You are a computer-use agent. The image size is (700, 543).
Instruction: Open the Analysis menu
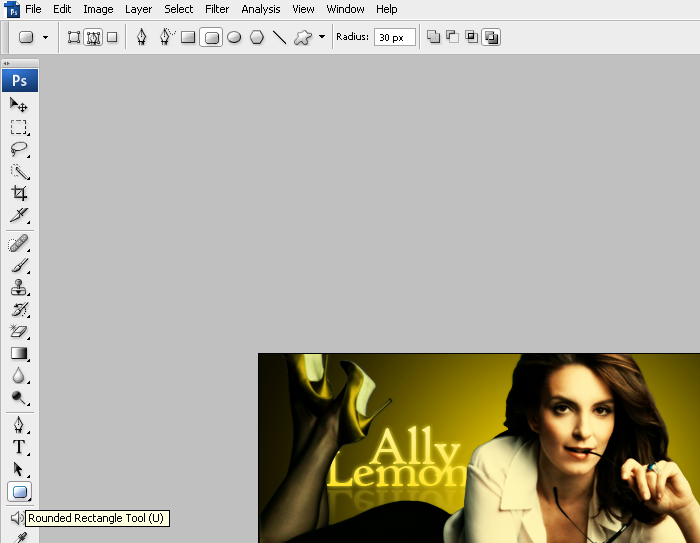pyautogui.click(x=261, y=9)
